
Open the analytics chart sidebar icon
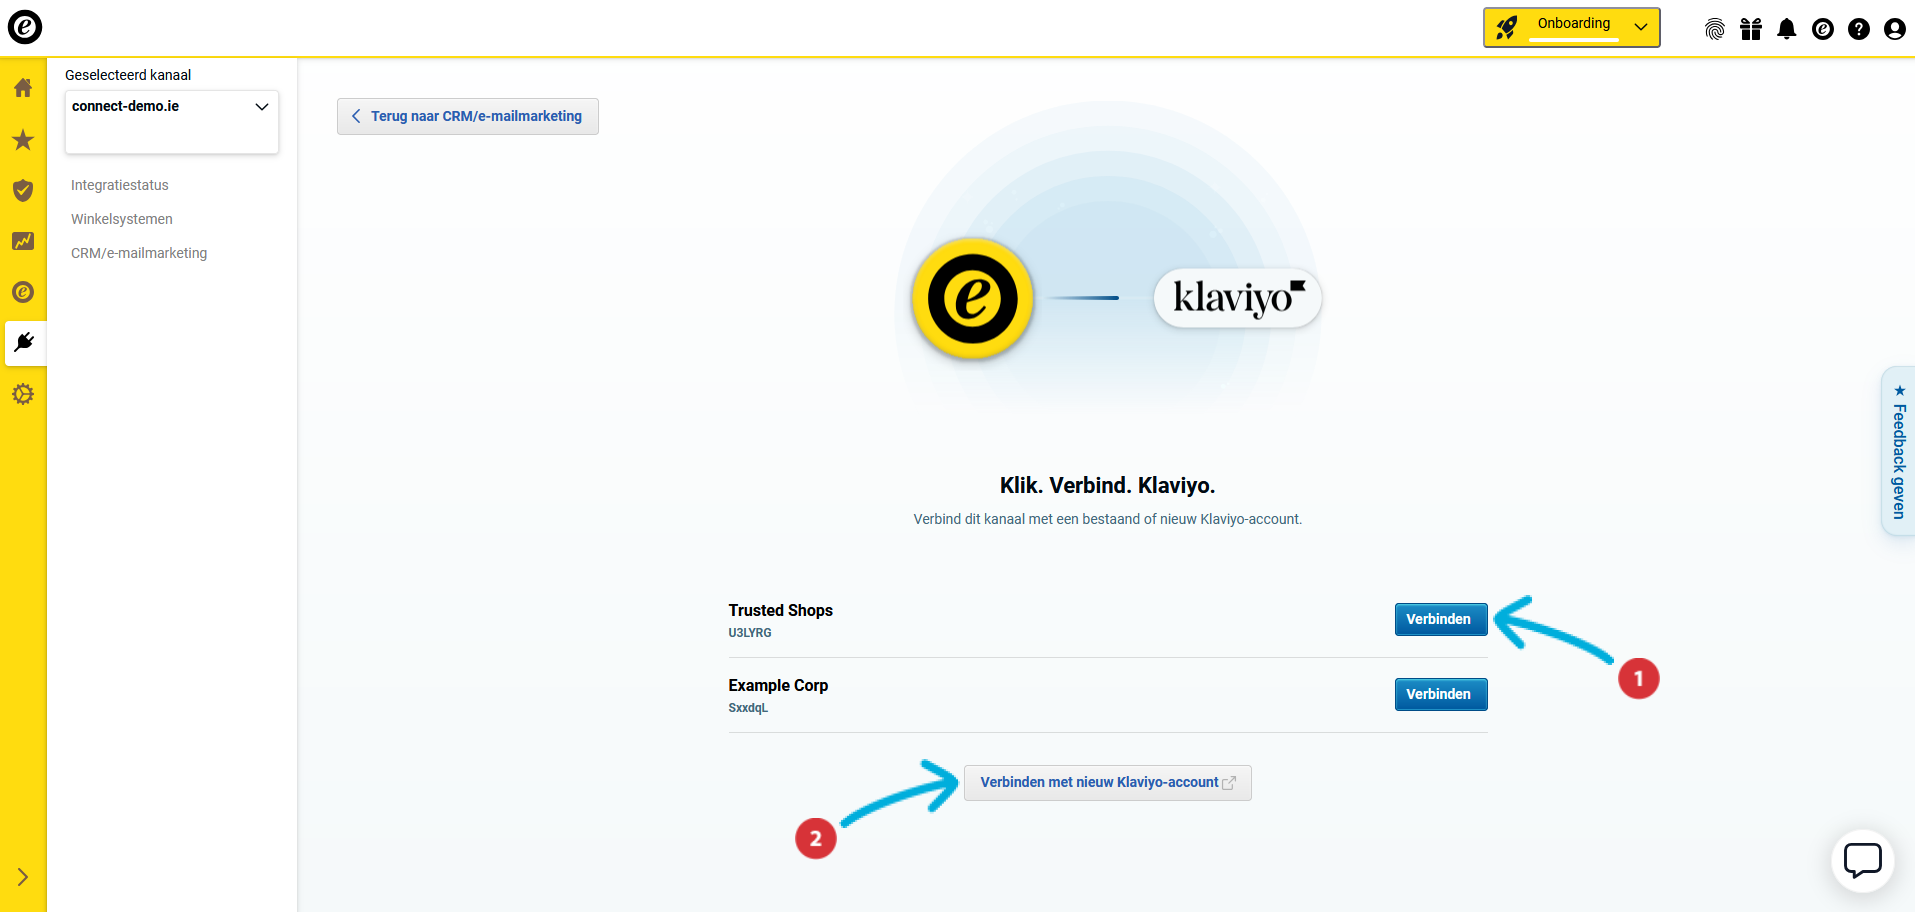pos(23,241)
